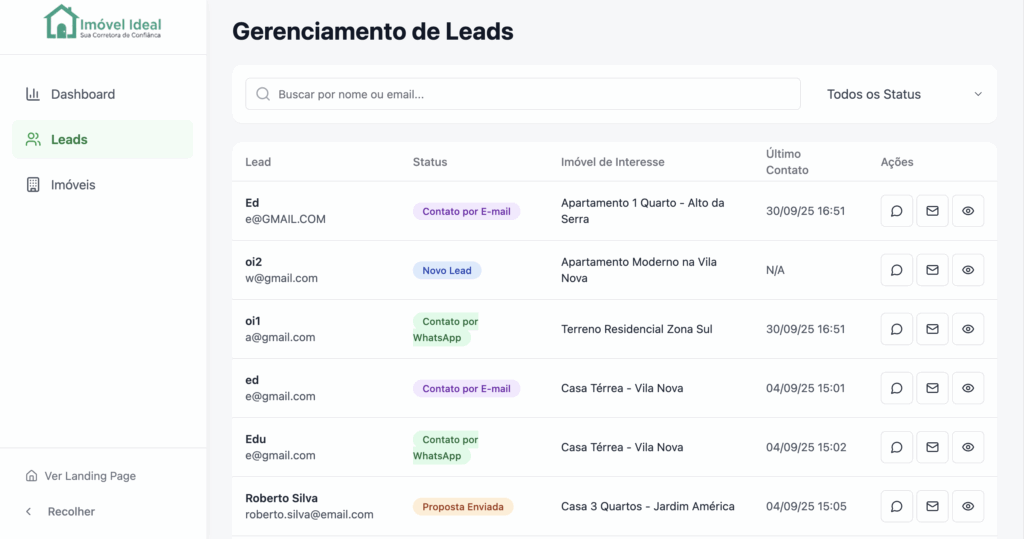Click the chat bubble icon for Roberto Silva
1024x539 pixels.
click(896, 506)
